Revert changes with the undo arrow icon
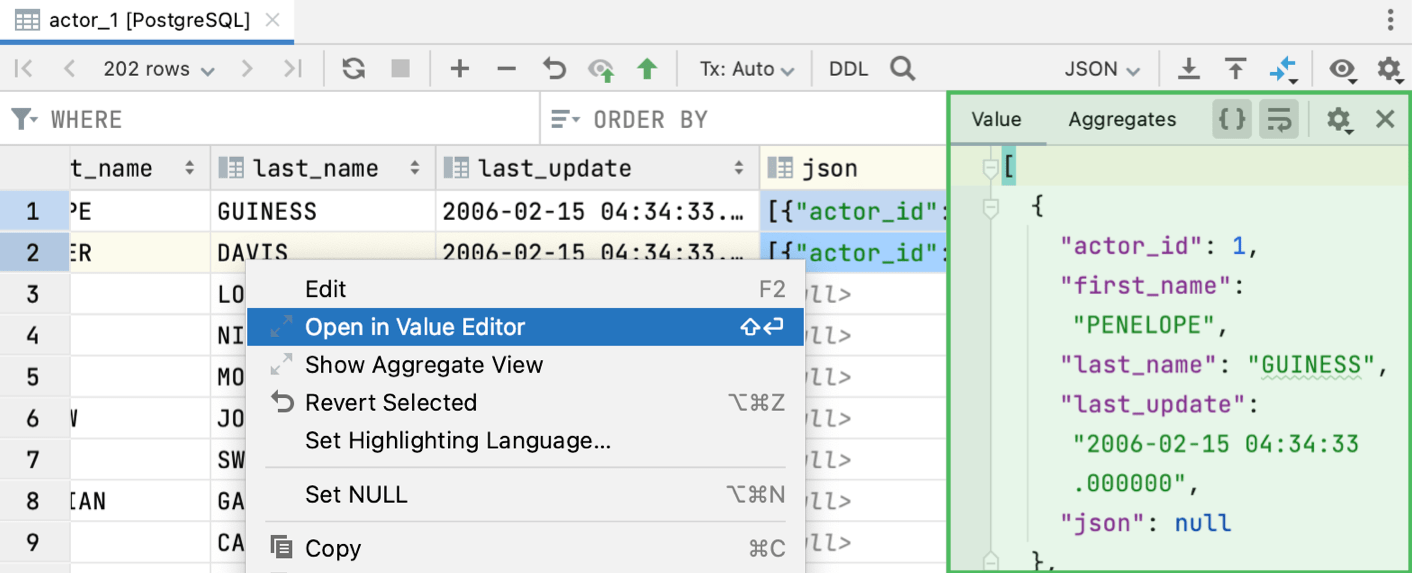This screenshot has height=573, width=1412. [554, 69]
